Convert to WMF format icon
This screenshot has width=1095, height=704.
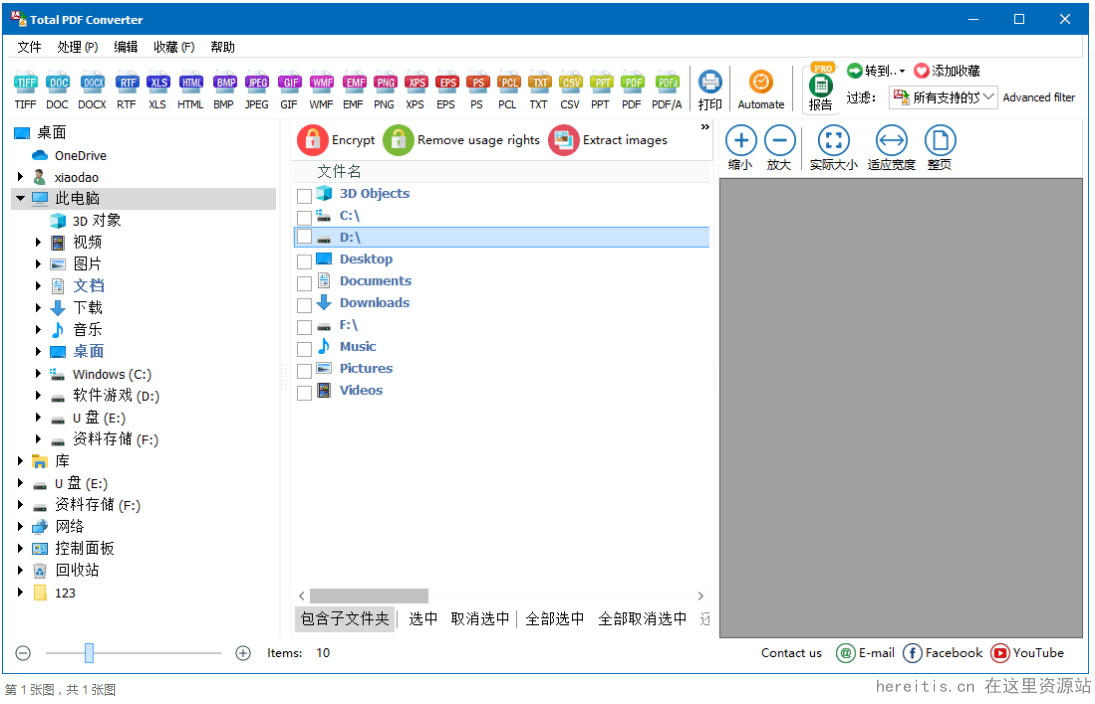322,83
